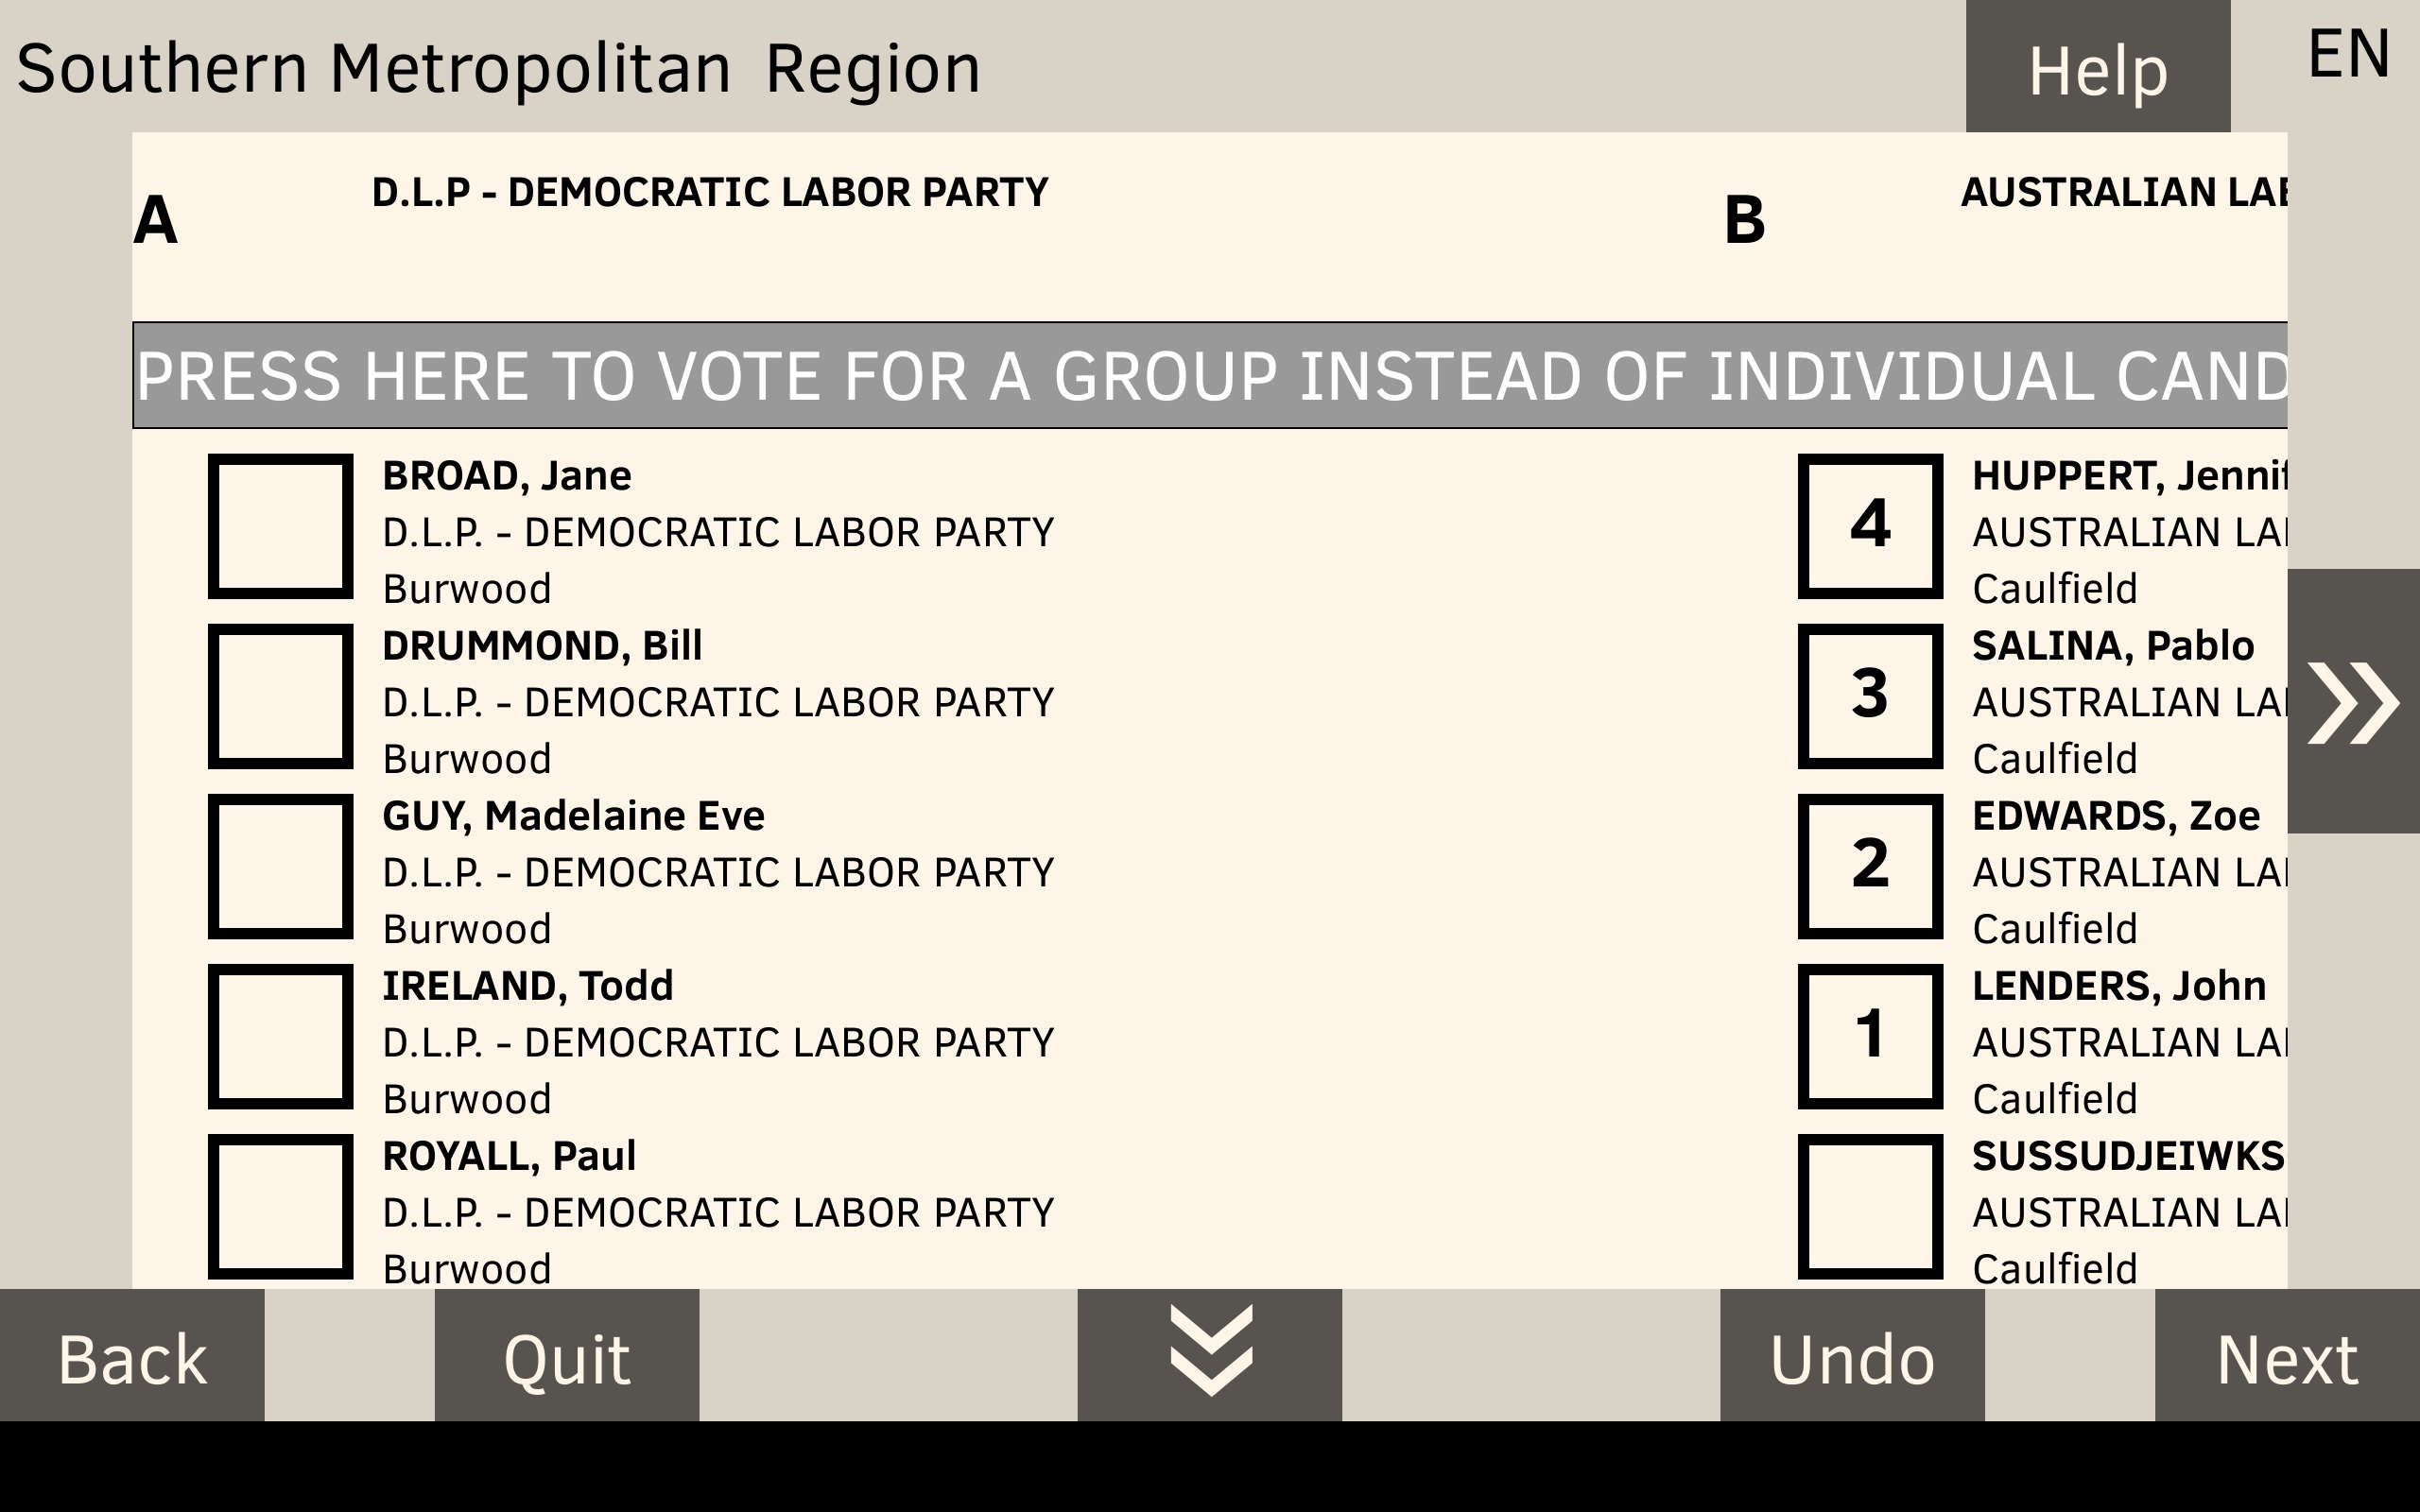Open the EN language selector
The width and height of the screenshot is (2420, 1512).
(x=2348, y=55)
